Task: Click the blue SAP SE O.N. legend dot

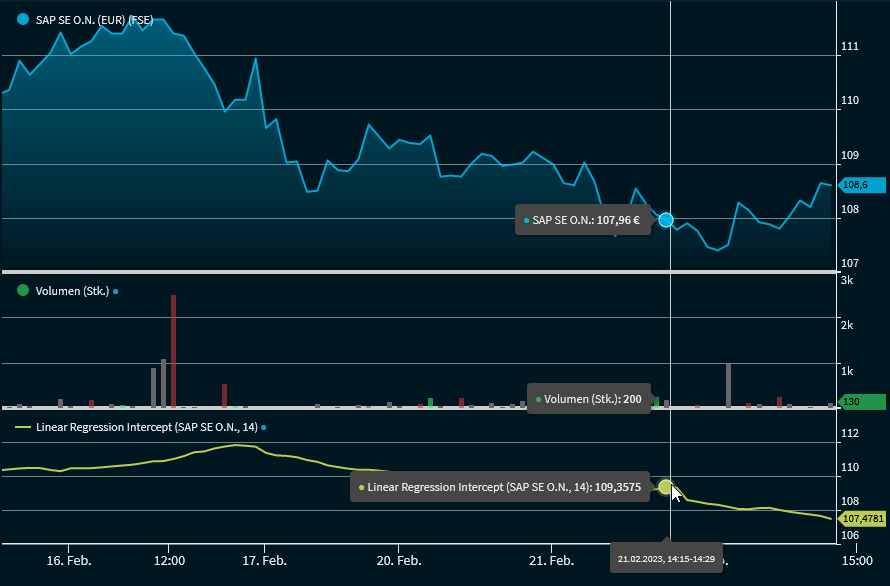Action: click(x=23, y=19)
